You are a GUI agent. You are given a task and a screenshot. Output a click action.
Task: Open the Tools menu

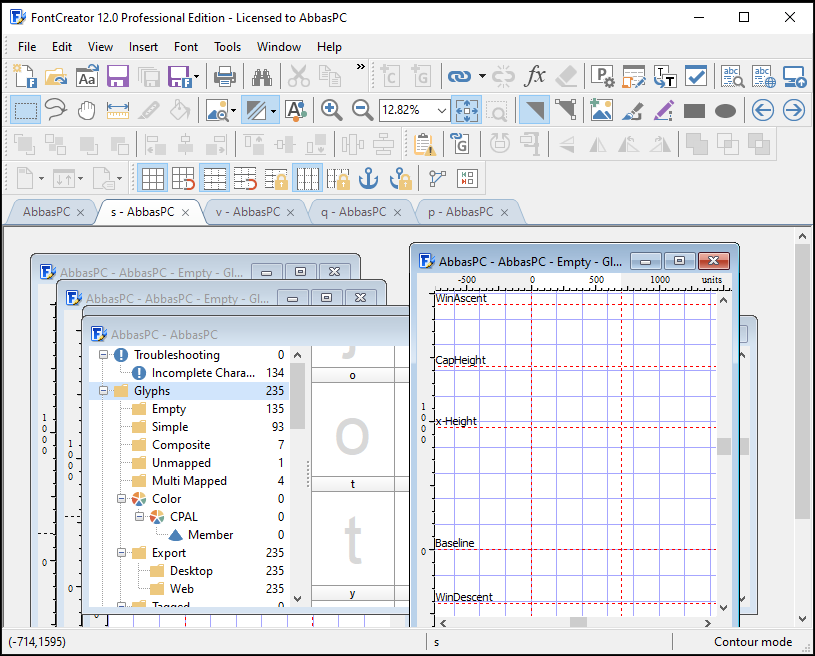[227, 47]
